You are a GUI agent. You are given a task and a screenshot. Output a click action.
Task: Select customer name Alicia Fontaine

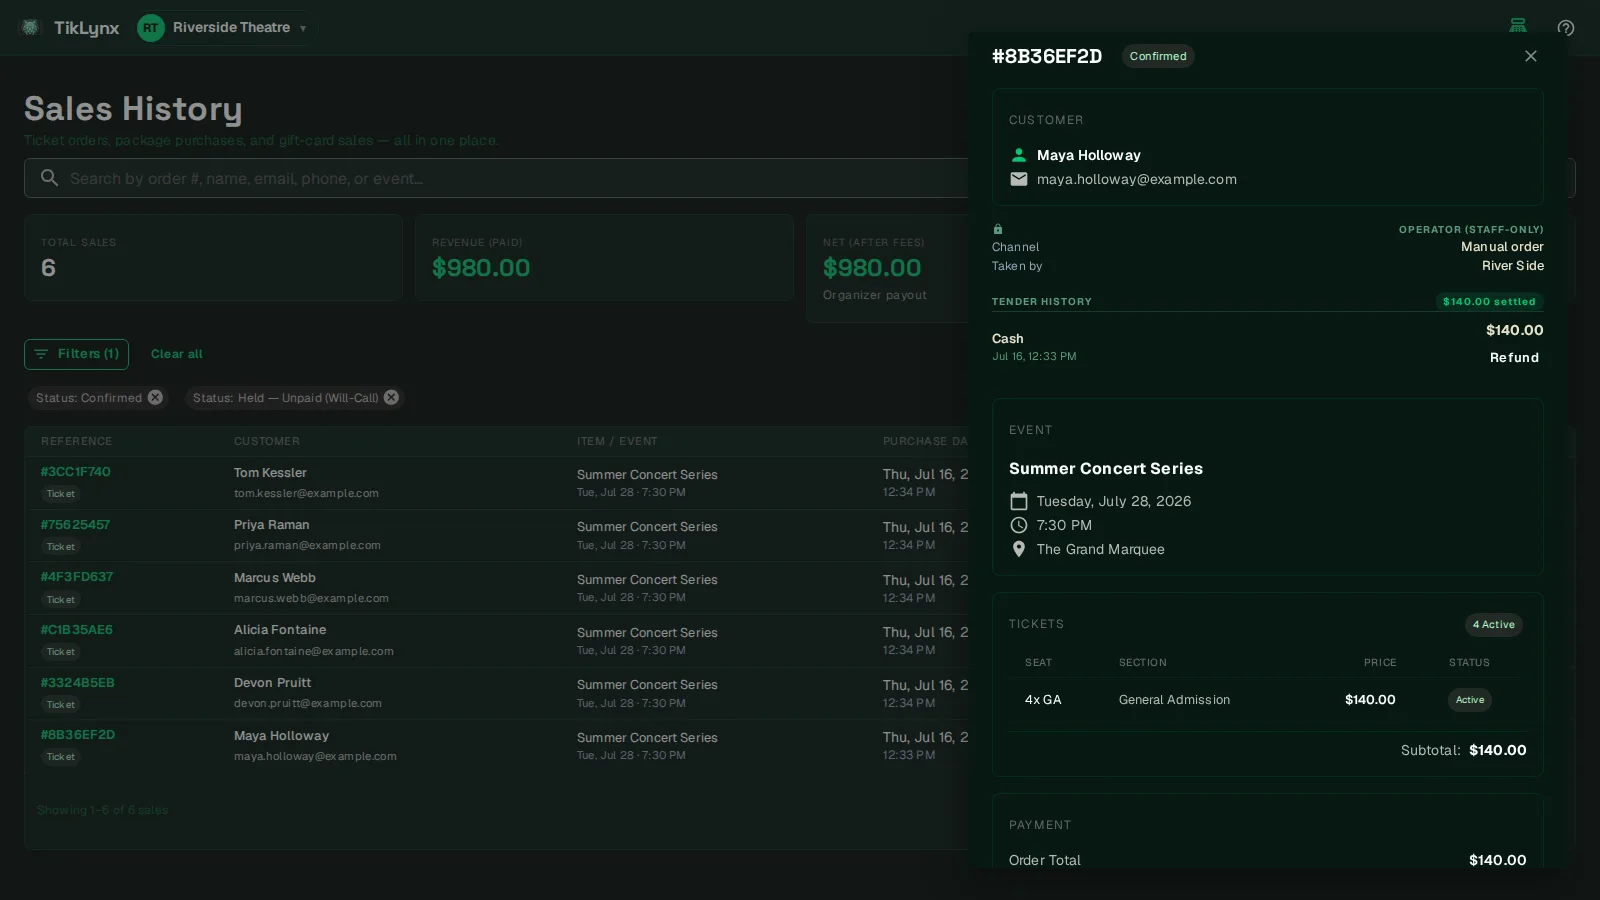click(280, 630)
